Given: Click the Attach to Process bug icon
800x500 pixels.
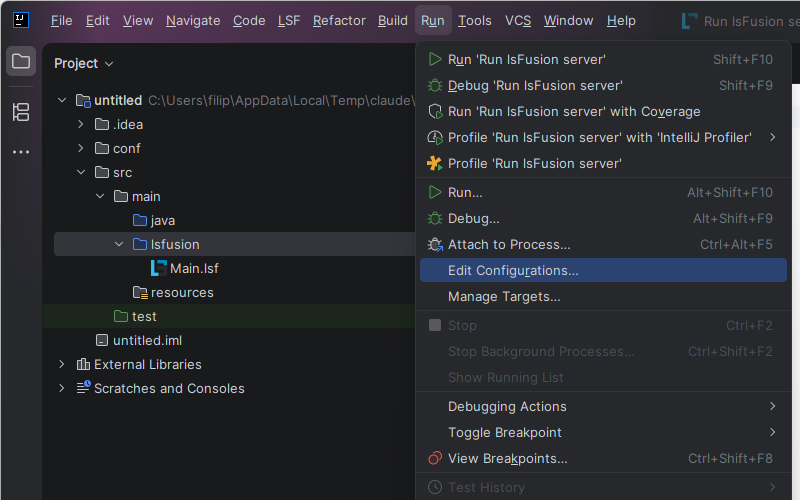Looking at the screenshot, I should tap(435, 244).
